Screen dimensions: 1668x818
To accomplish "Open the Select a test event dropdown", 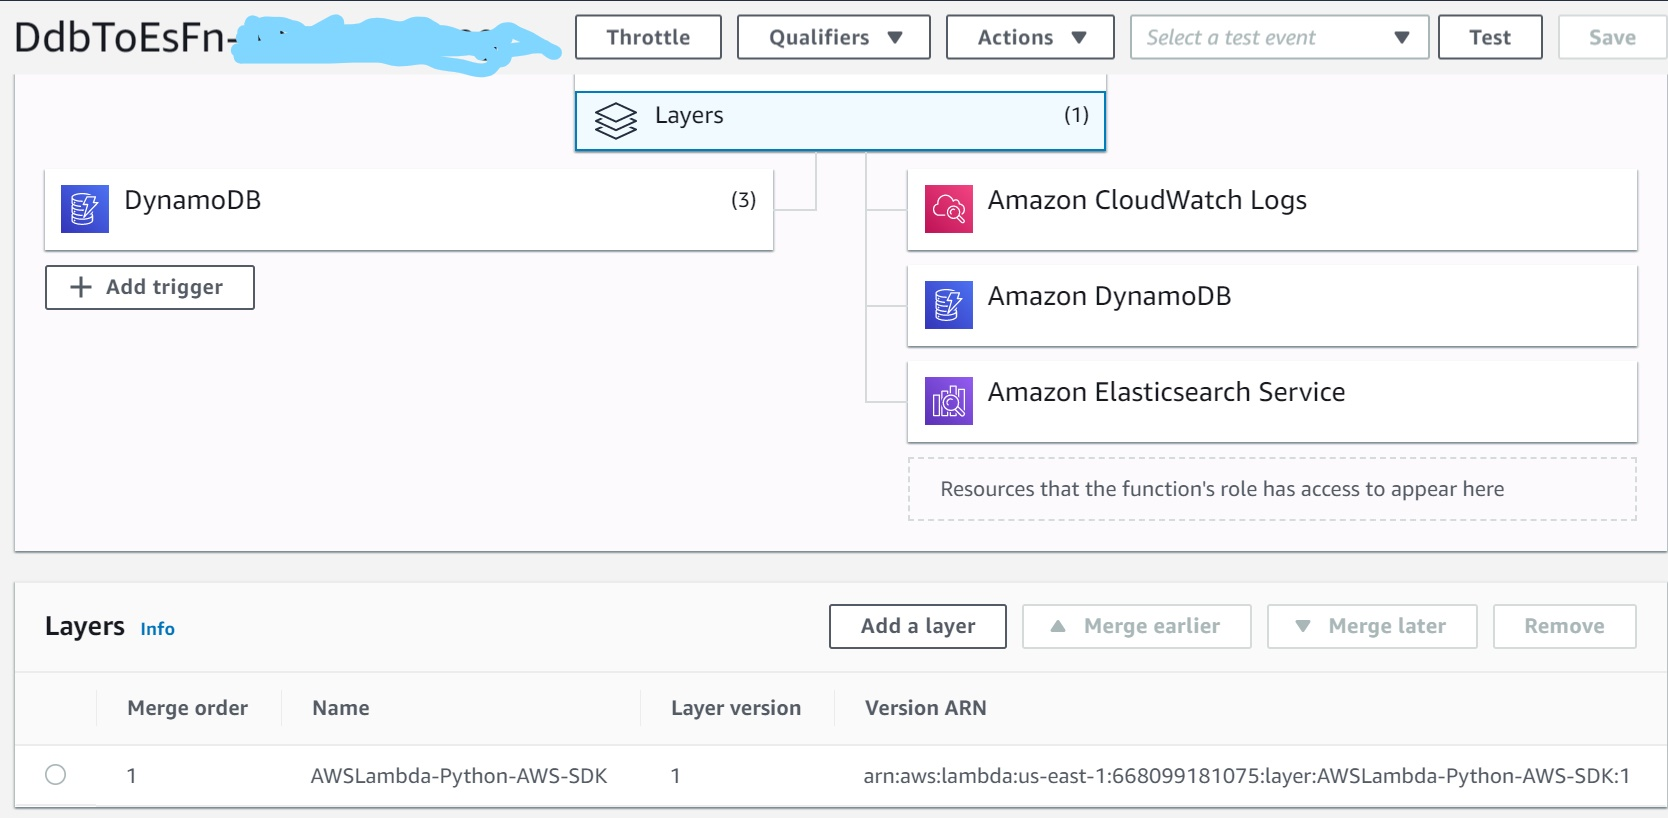I will click(x=1279, y=37).
